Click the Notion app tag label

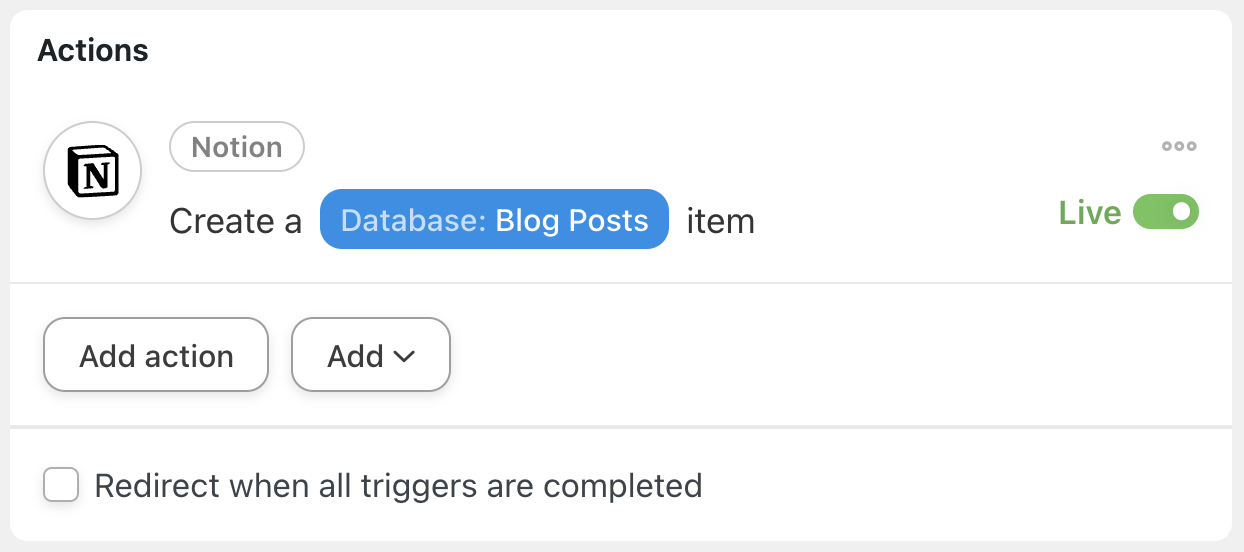pyautogui.click(x=237, y=147)
